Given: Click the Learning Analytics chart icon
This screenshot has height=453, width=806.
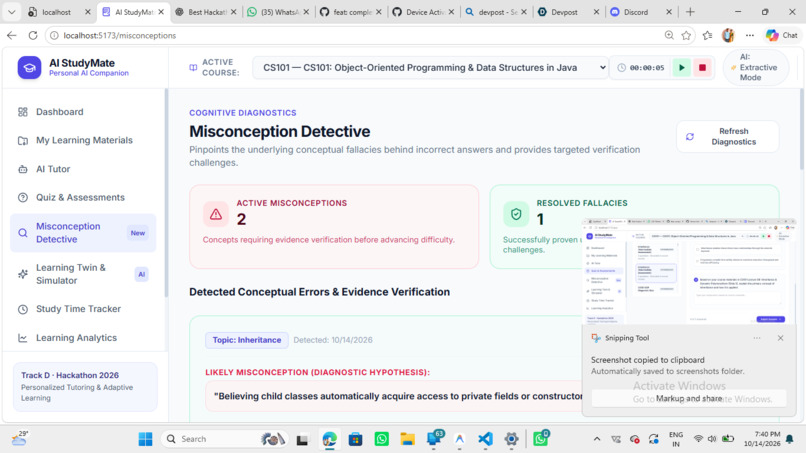Looking at the screenshot, I should [x=23, y=338].
